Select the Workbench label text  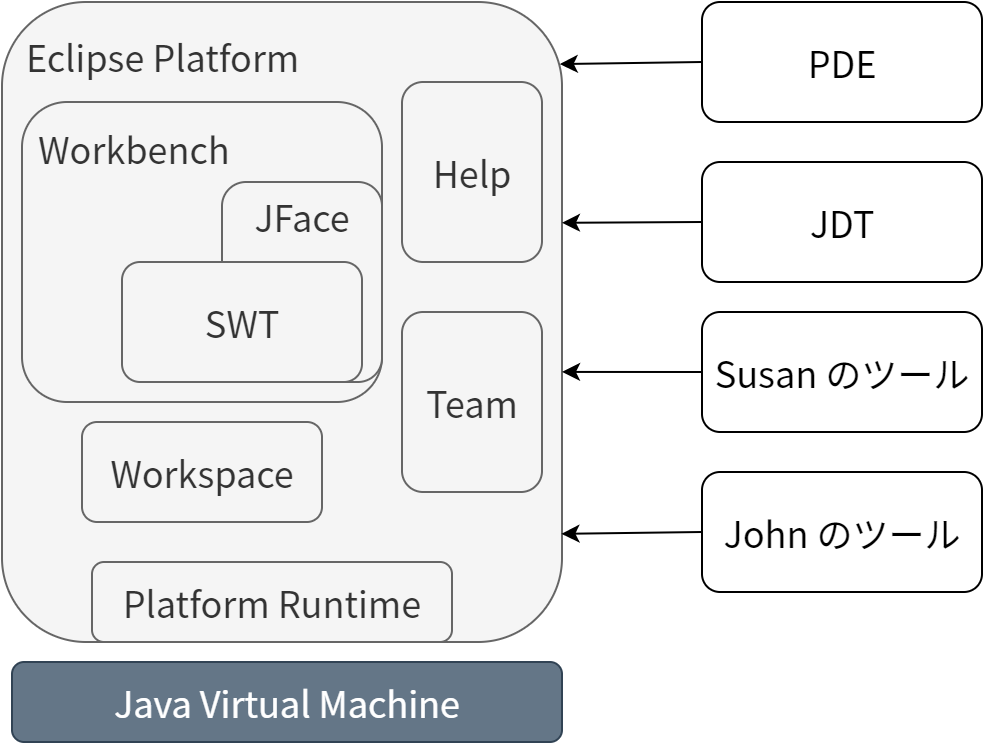(133, 151)
